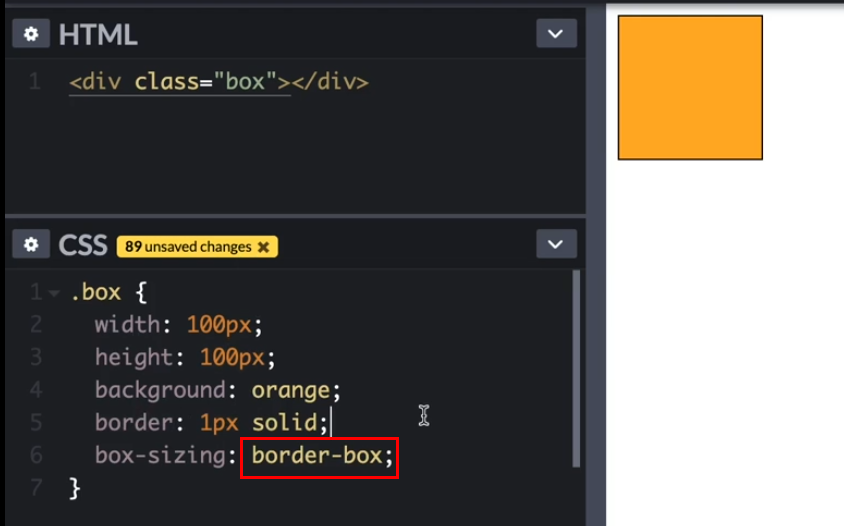This screenshot has height=526, width=844.
Task: Place cursor in the div class="box" line
Action: point(219,82)
